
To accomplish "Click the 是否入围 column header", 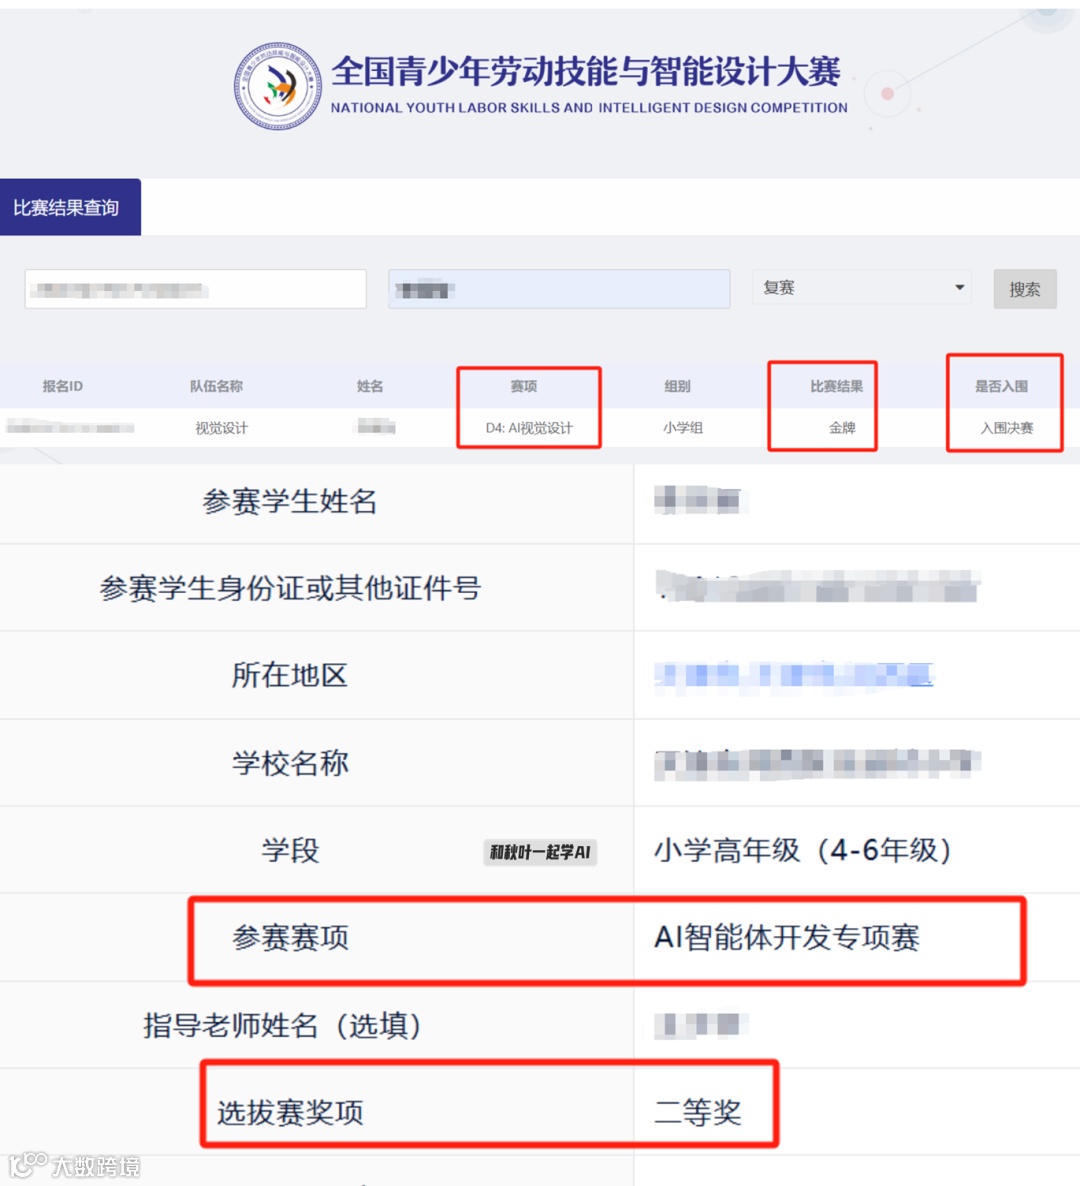I will tap(1001, 387).
